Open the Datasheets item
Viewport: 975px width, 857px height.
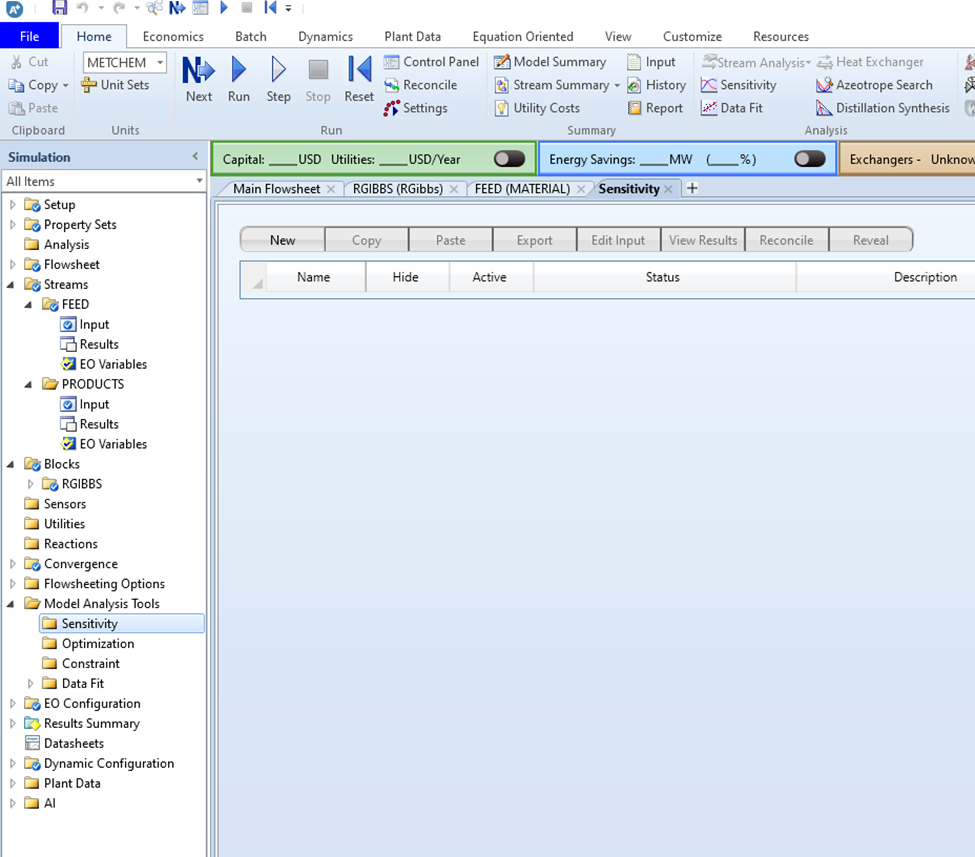point(64,743)
